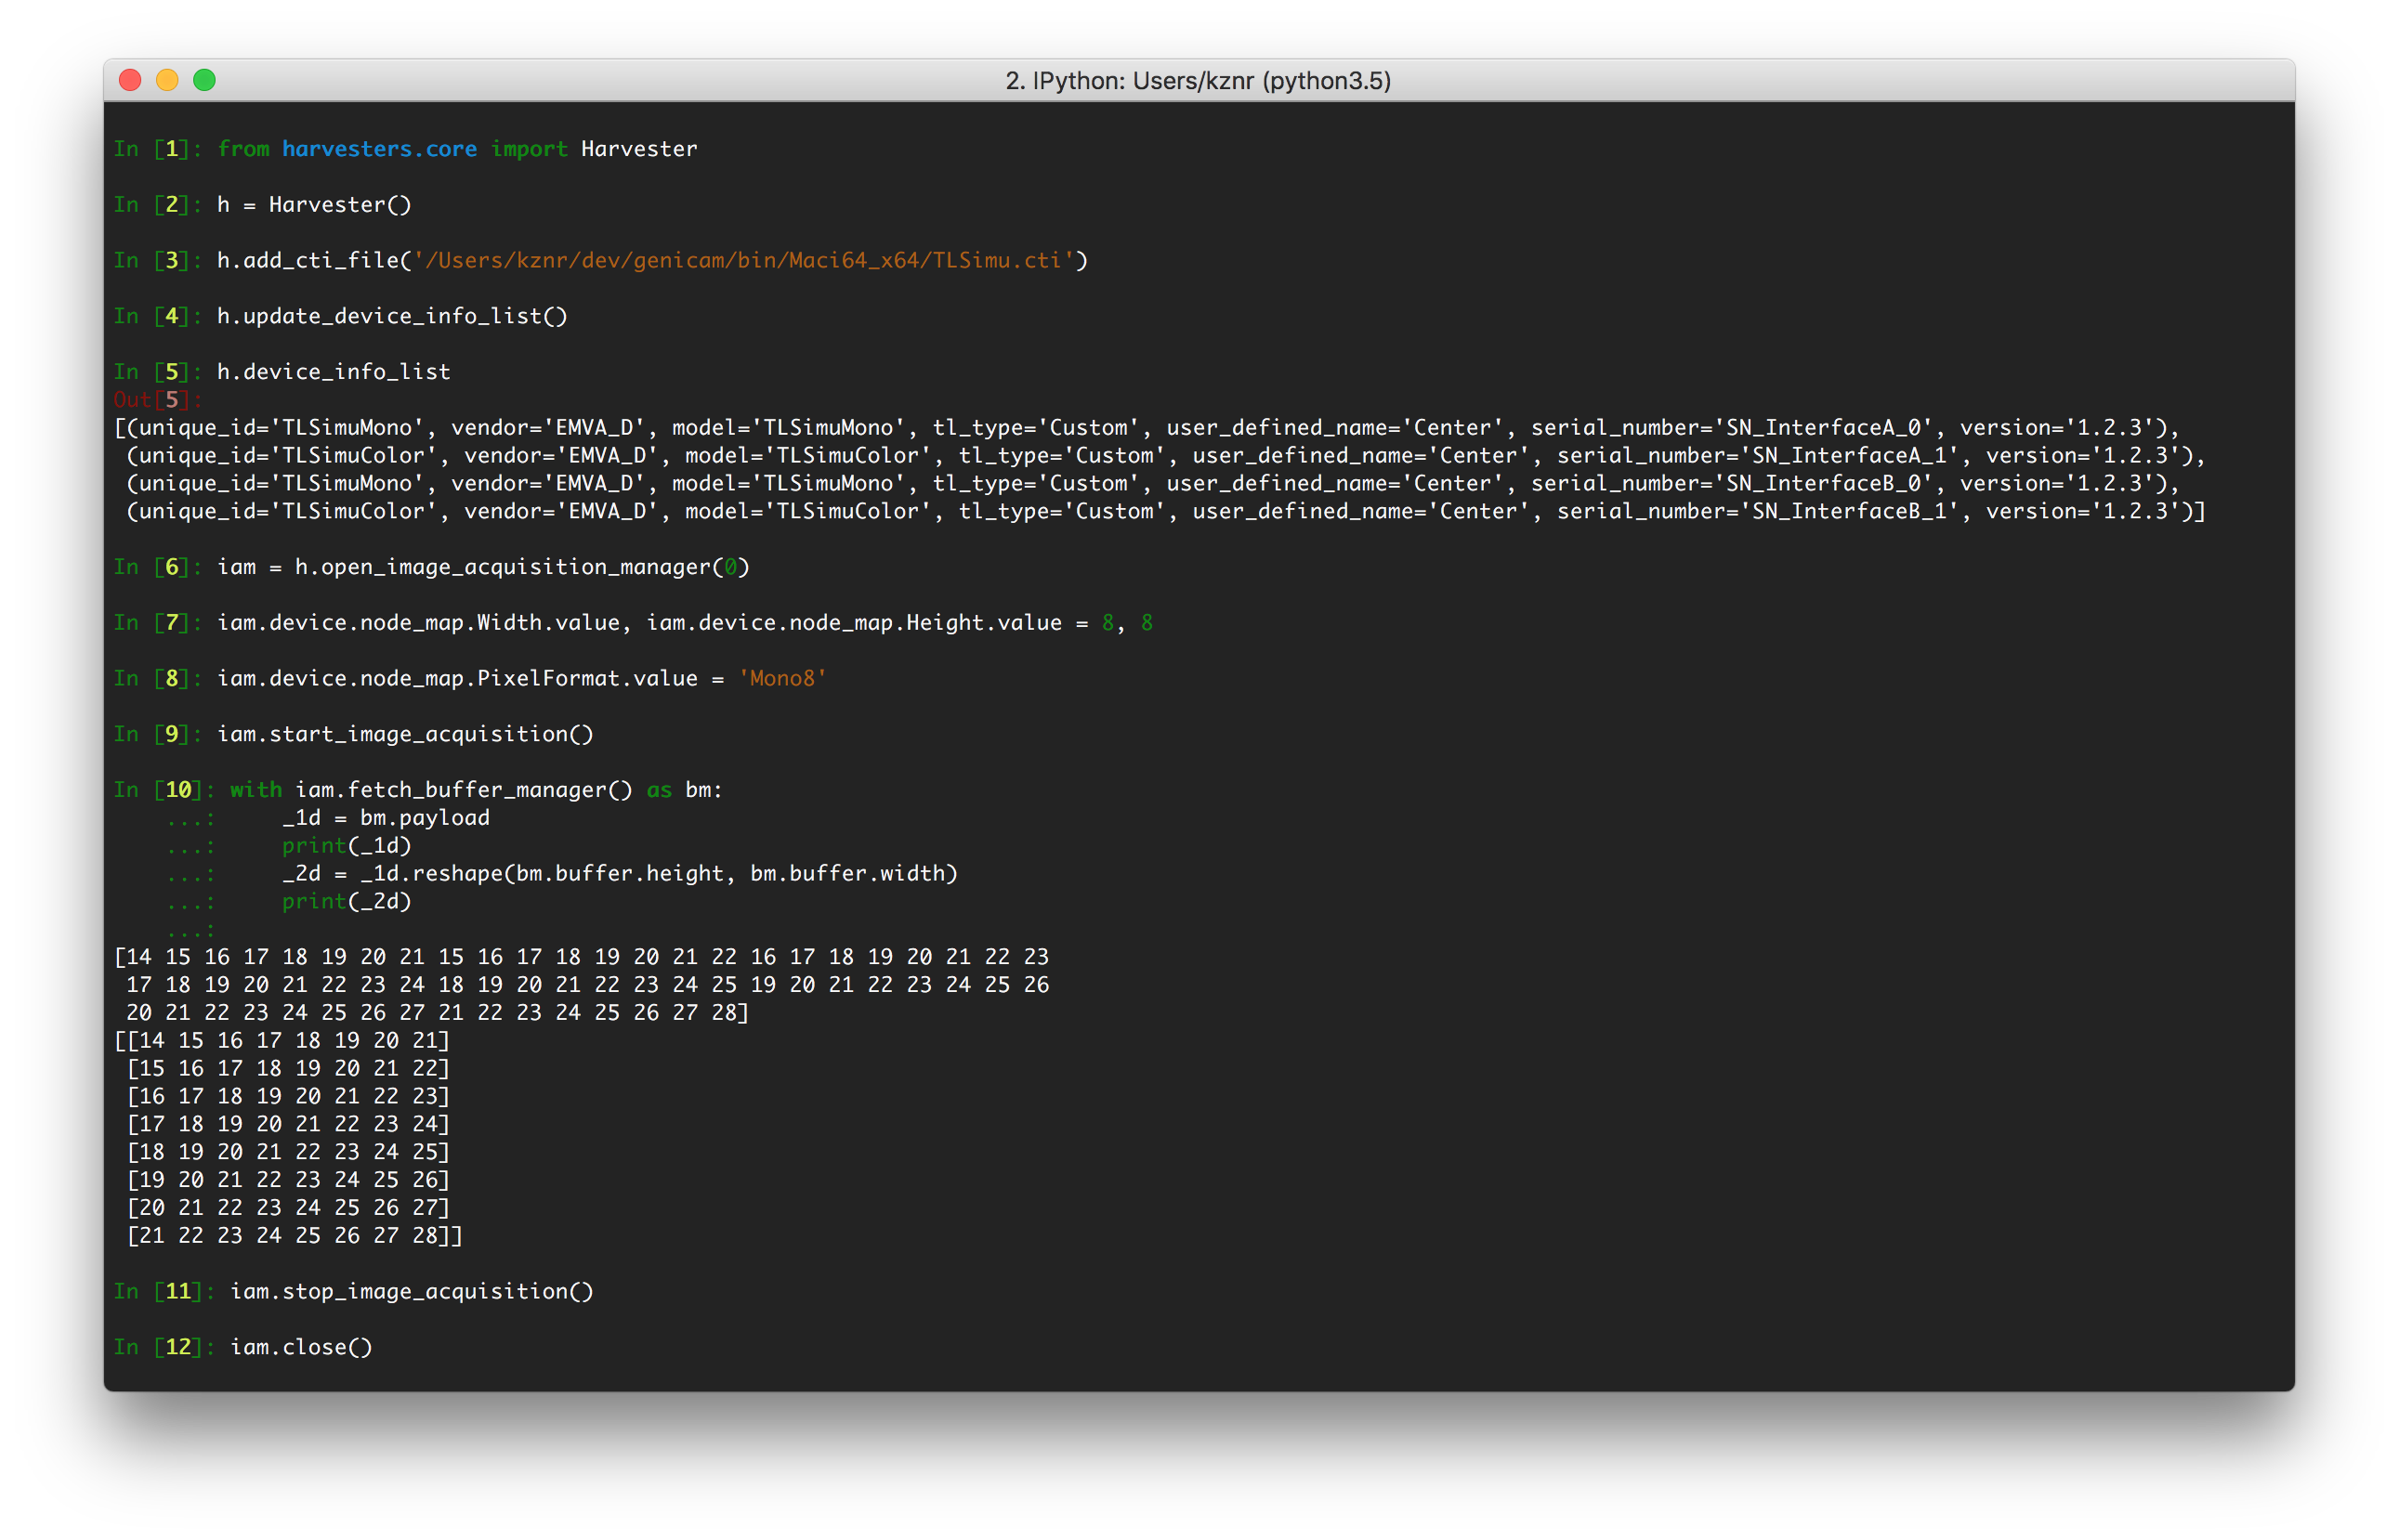Click the orange 'Mono8' string

tap(782, 679)
